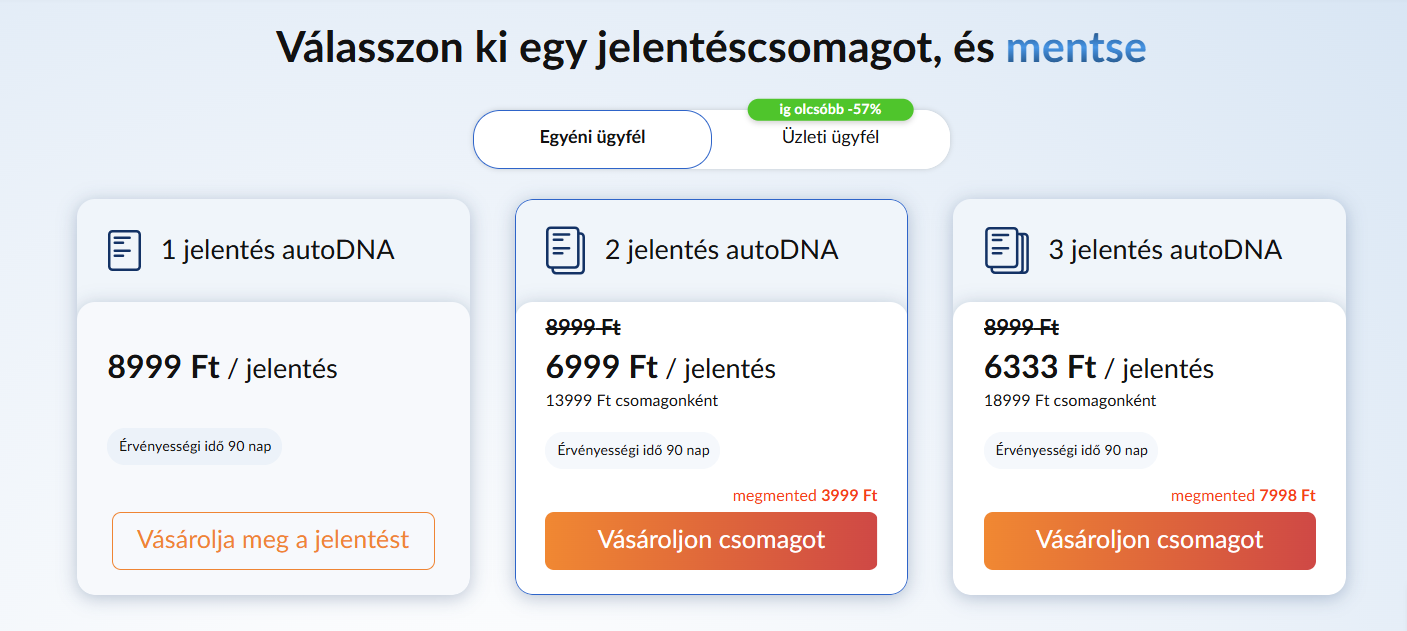Click the '2 jelentés autoDNA' card title
This screenshot has height=631, width=1407.
click(x=721, y=250)
